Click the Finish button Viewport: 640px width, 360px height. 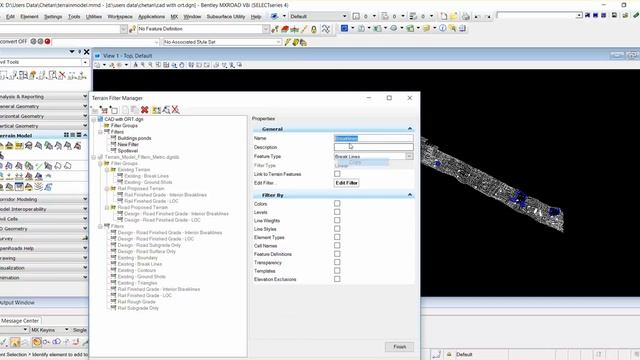(399, 347)
